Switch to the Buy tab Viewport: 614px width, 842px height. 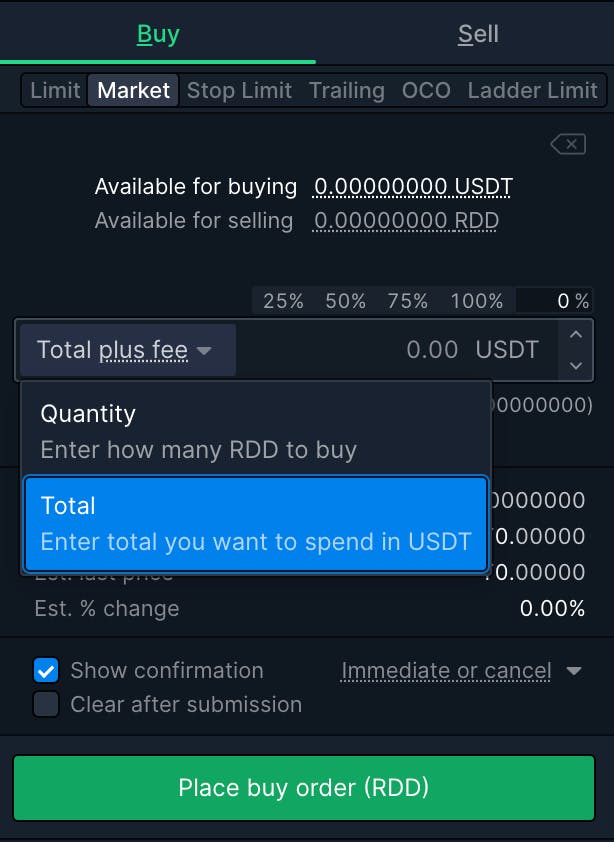[158, 34]
